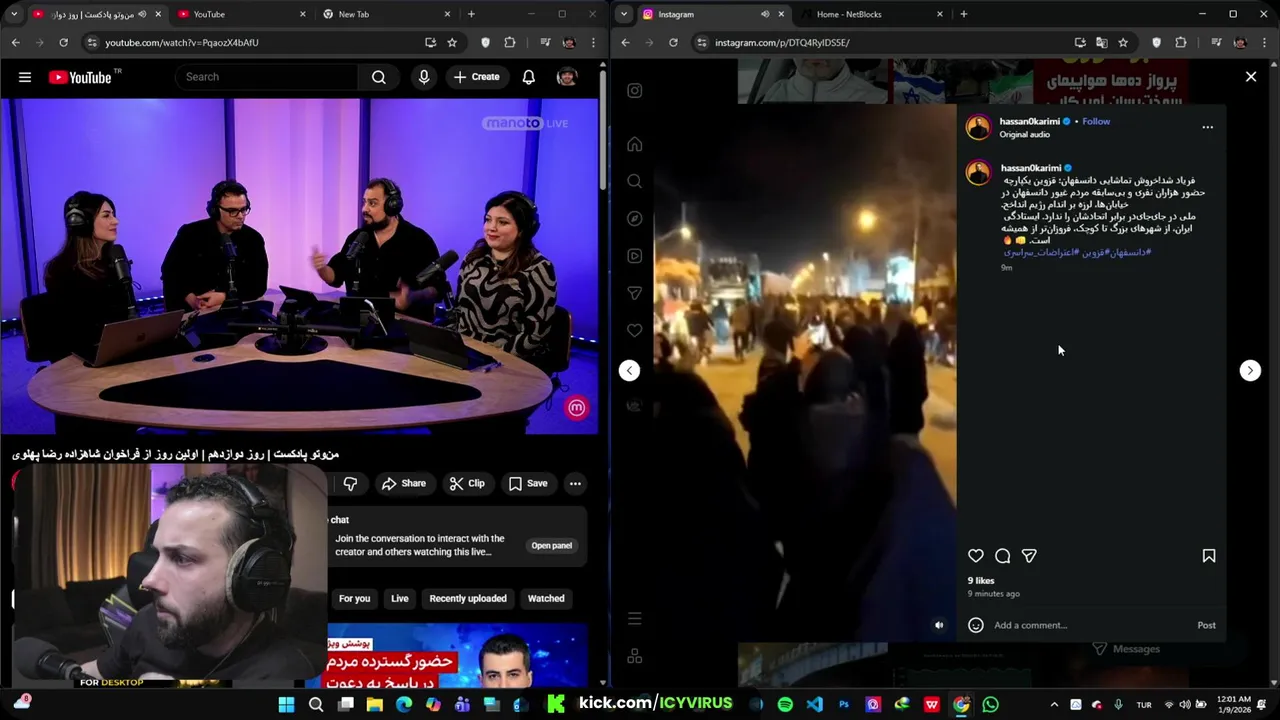Image resolution: width=1280 pixels, height=720 pixels.
Task: Open YouTube account avatar menu
Action: [x=567, y=77]
